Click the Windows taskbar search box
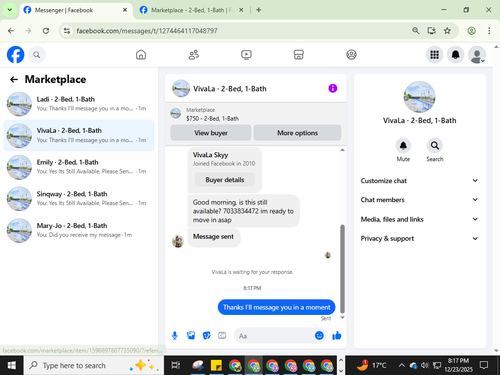 (93, 365)
